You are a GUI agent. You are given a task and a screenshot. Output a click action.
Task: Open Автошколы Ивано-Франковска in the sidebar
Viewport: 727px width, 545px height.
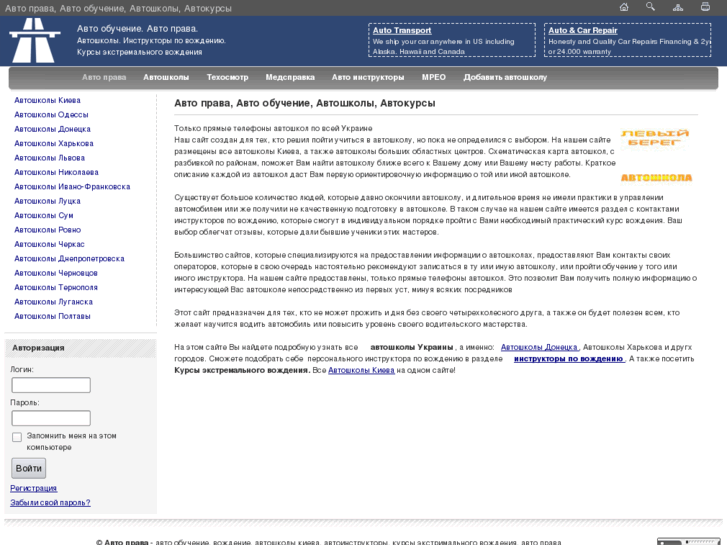coord(72,186)
